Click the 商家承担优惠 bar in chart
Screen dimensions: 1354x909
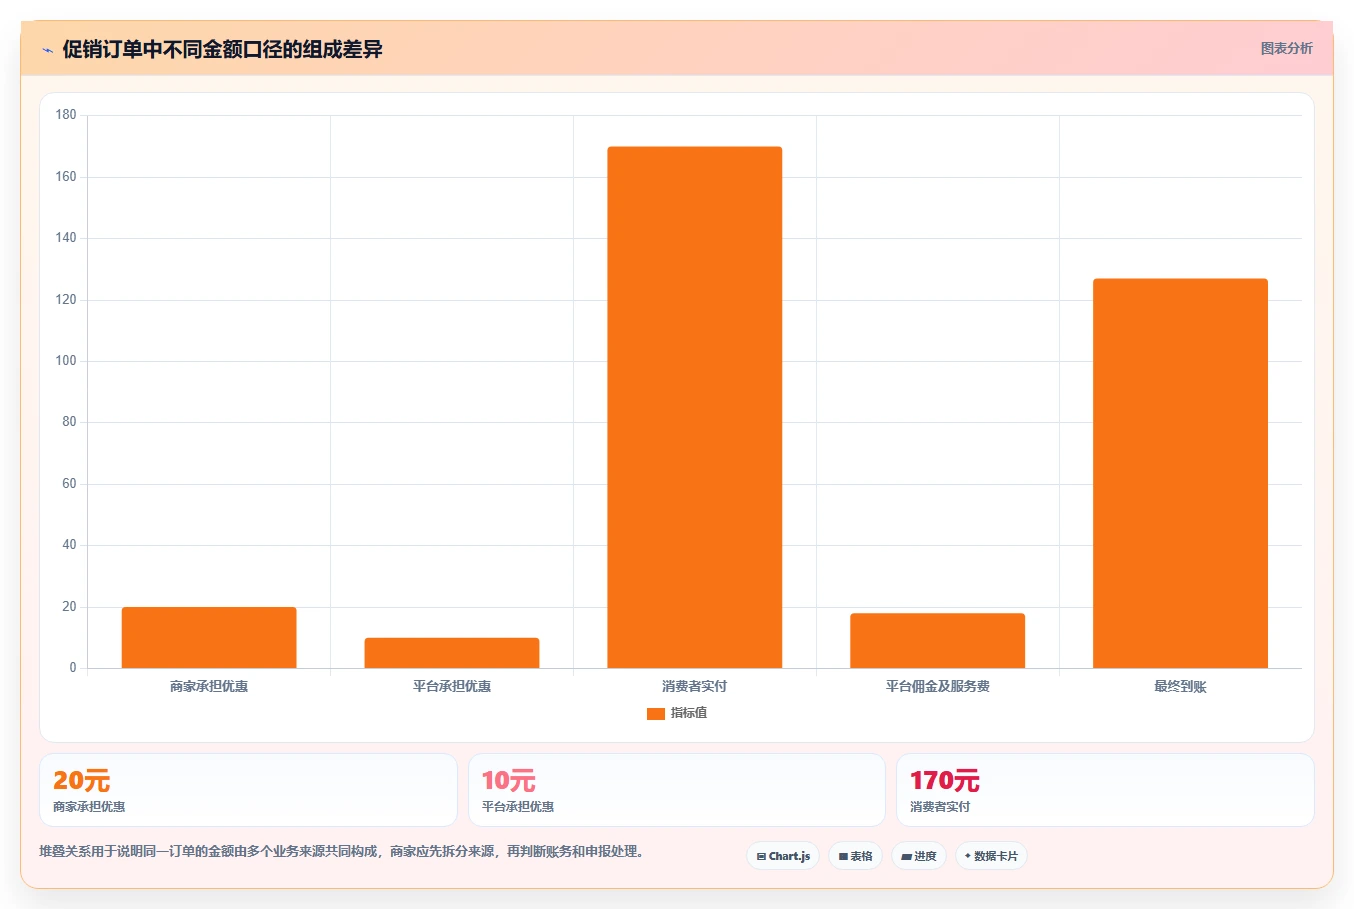click(209, 637)
